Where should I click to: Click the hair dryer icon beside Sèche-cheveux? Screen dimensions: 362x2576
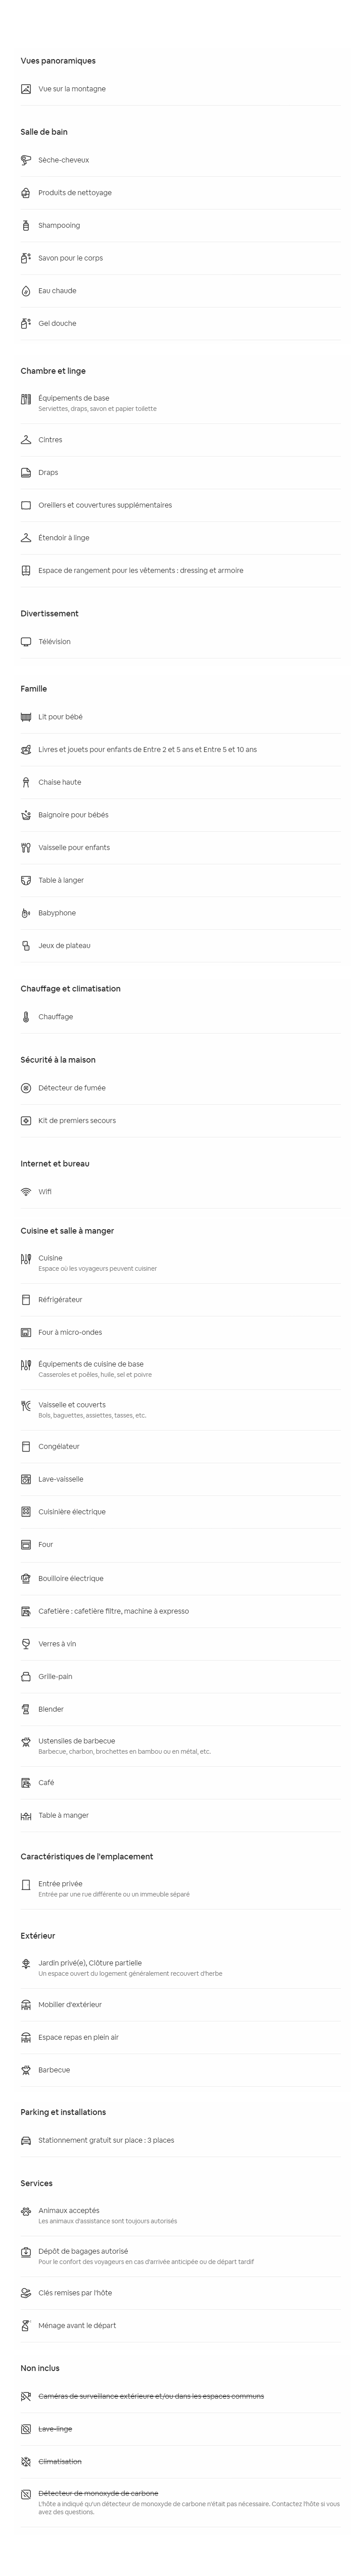pyautogui.click(x=26, y=160)
